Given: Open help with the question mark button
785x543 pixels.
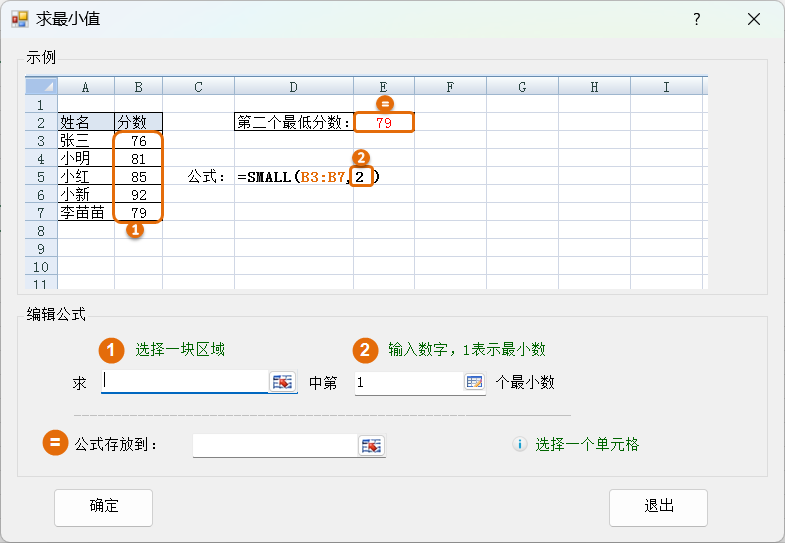Looking at the screenshot, I should coord(696,19).
